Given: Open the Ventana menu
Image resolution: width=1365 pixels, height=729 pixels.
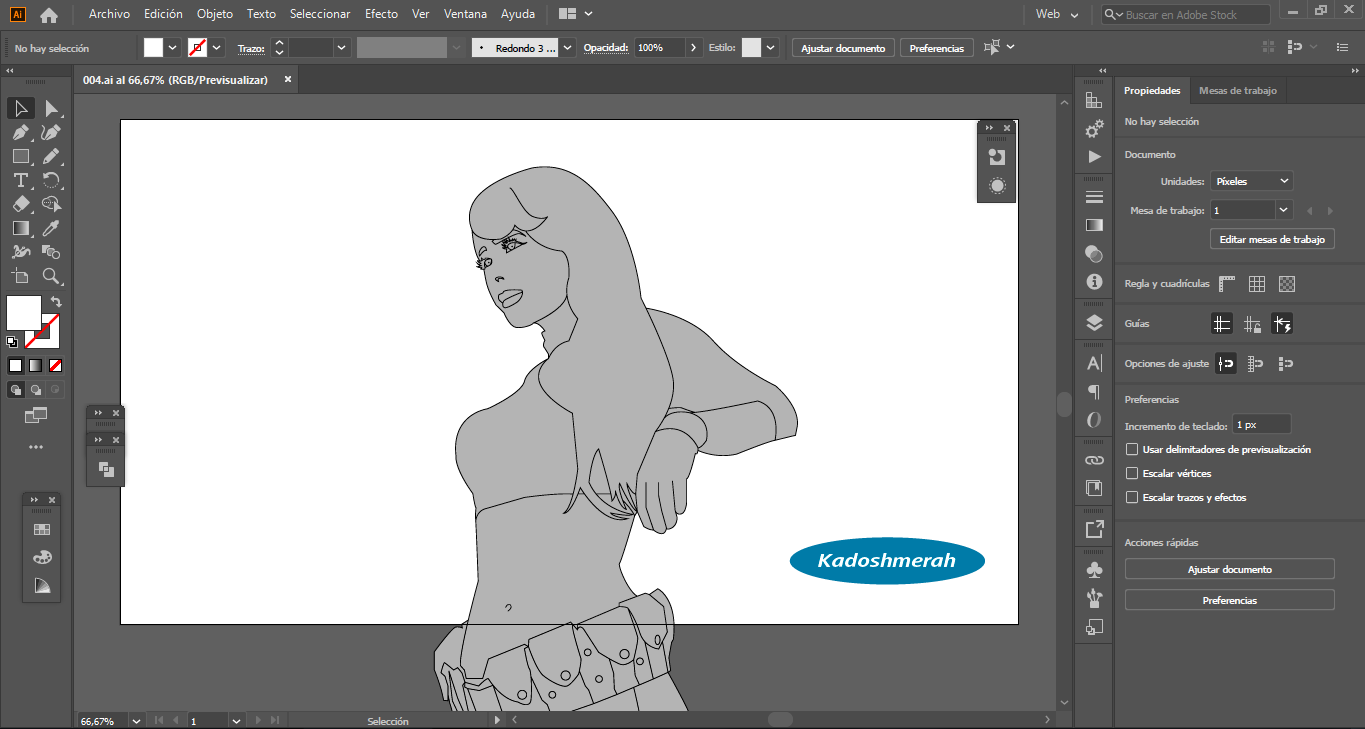Looking at the screenshot, I should 465,15.
